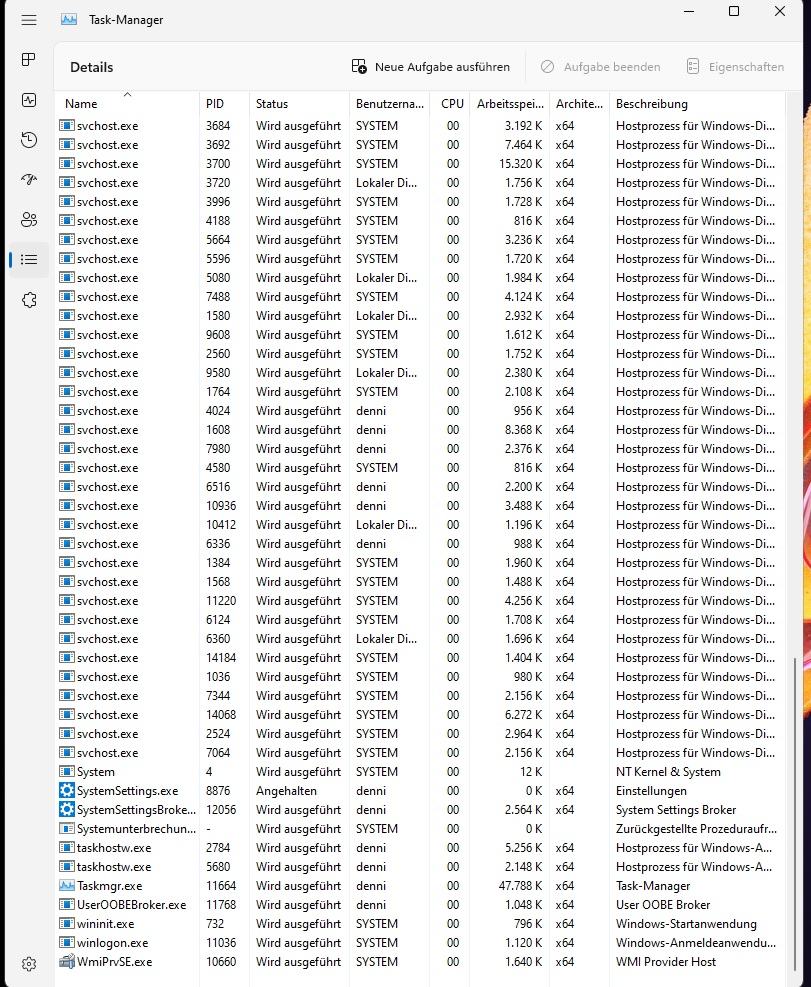Sort by the Benutzername column header
The image size is (811, 987).
click(x=390, y=104)
